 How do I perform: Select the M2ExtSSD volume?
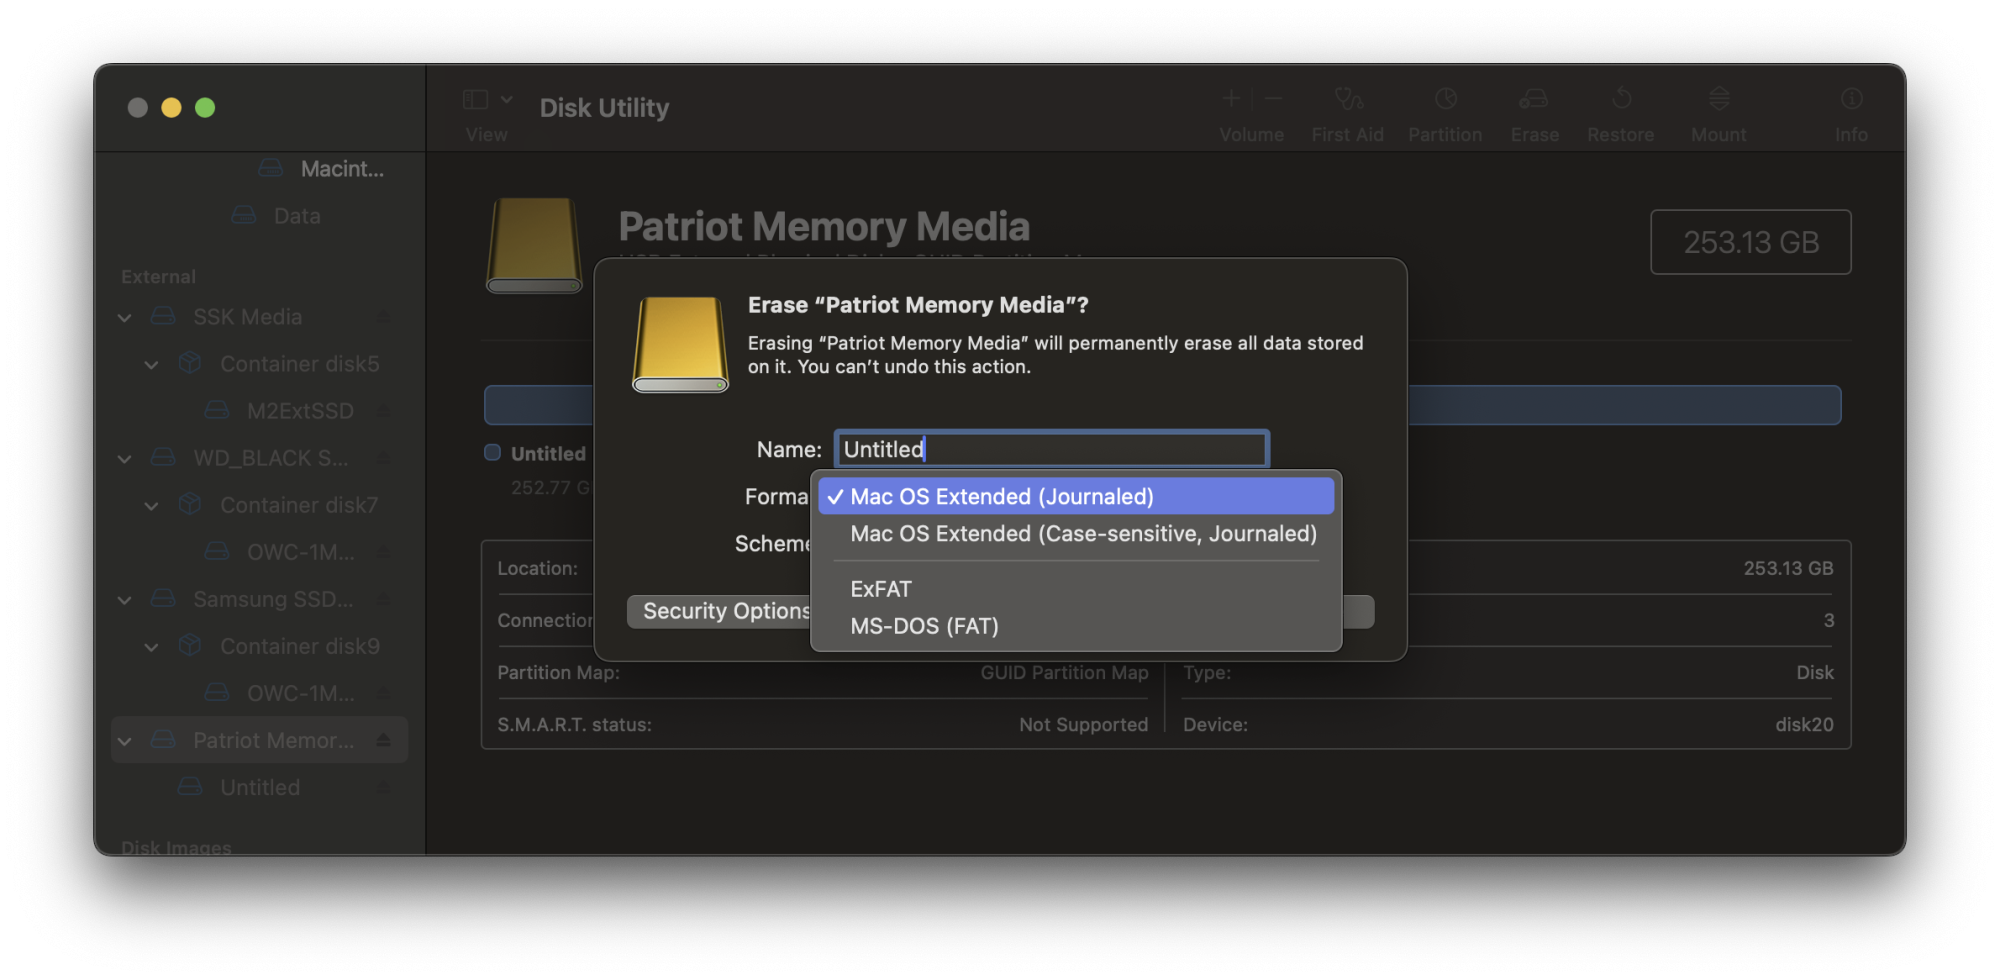[300, 411]
